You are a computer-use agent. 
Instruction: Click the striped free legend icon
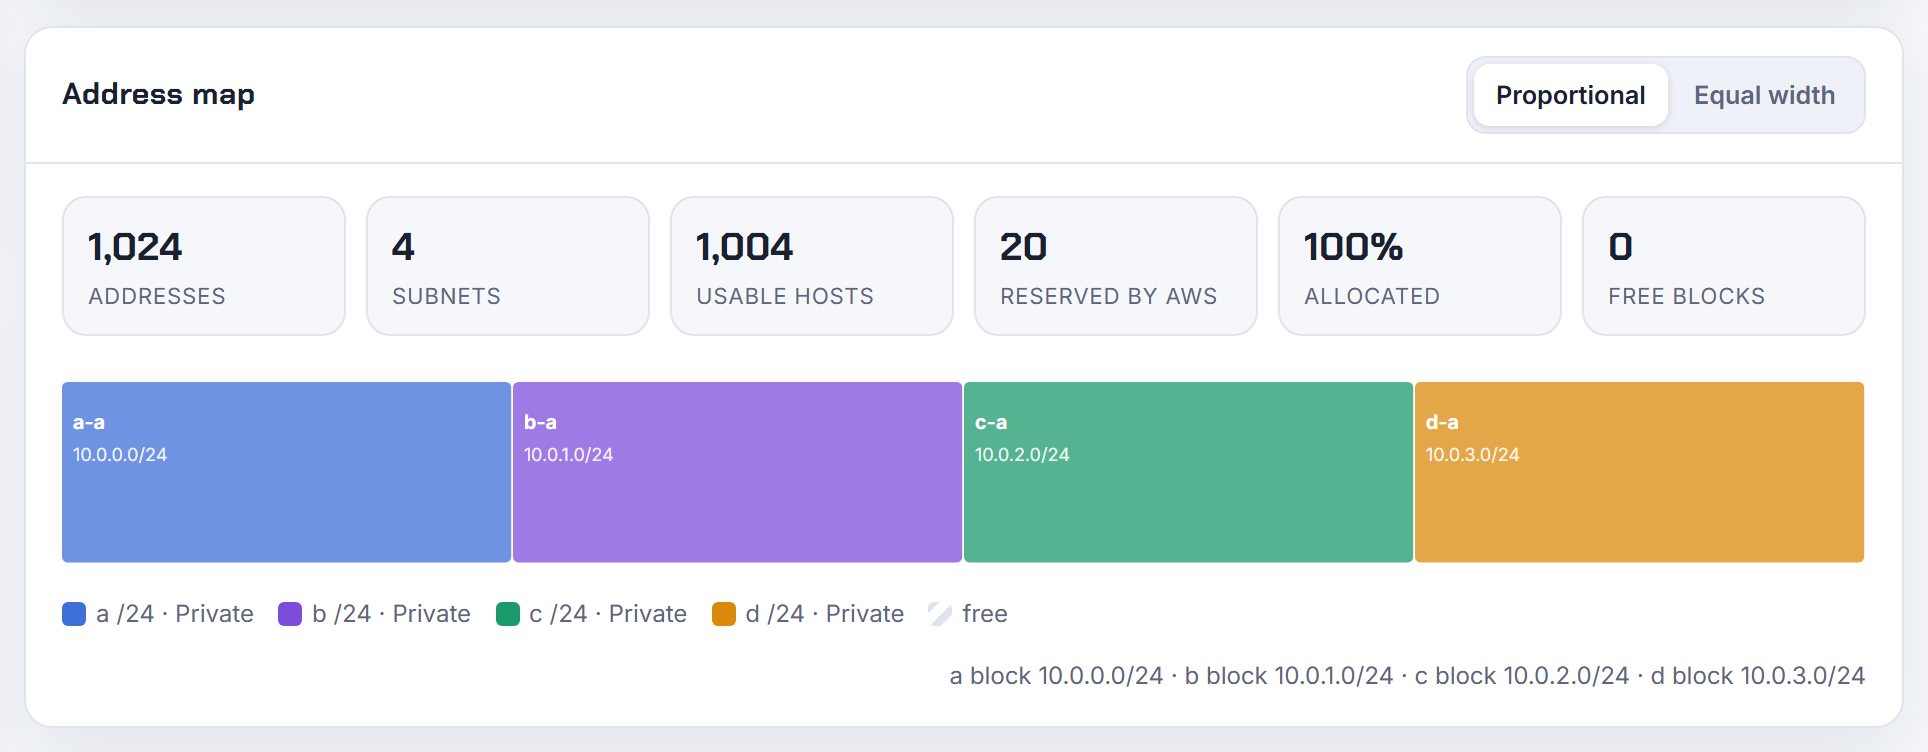click(x=940, y=614)
